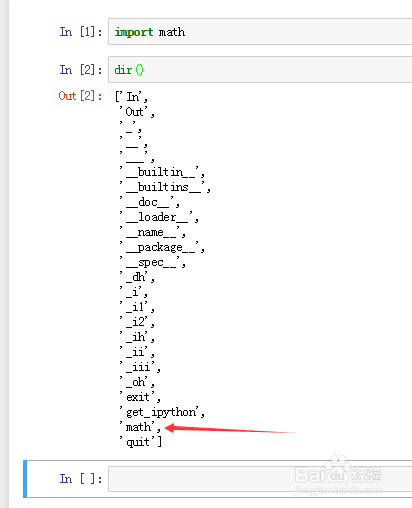The width and height of the screenshot is (412, 508).
Task: Click the 'In [ ]:' empty prompt
Action: coord(81,479)
